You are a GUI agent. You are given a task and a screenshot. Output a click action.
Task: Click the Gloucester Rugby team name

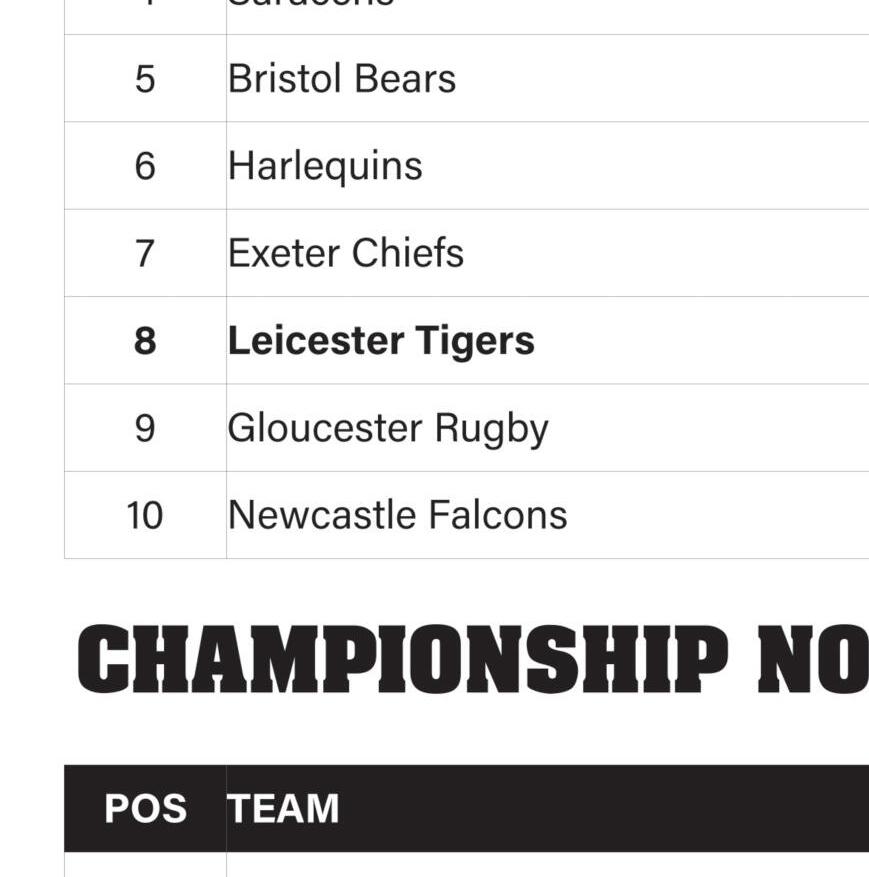387,428
